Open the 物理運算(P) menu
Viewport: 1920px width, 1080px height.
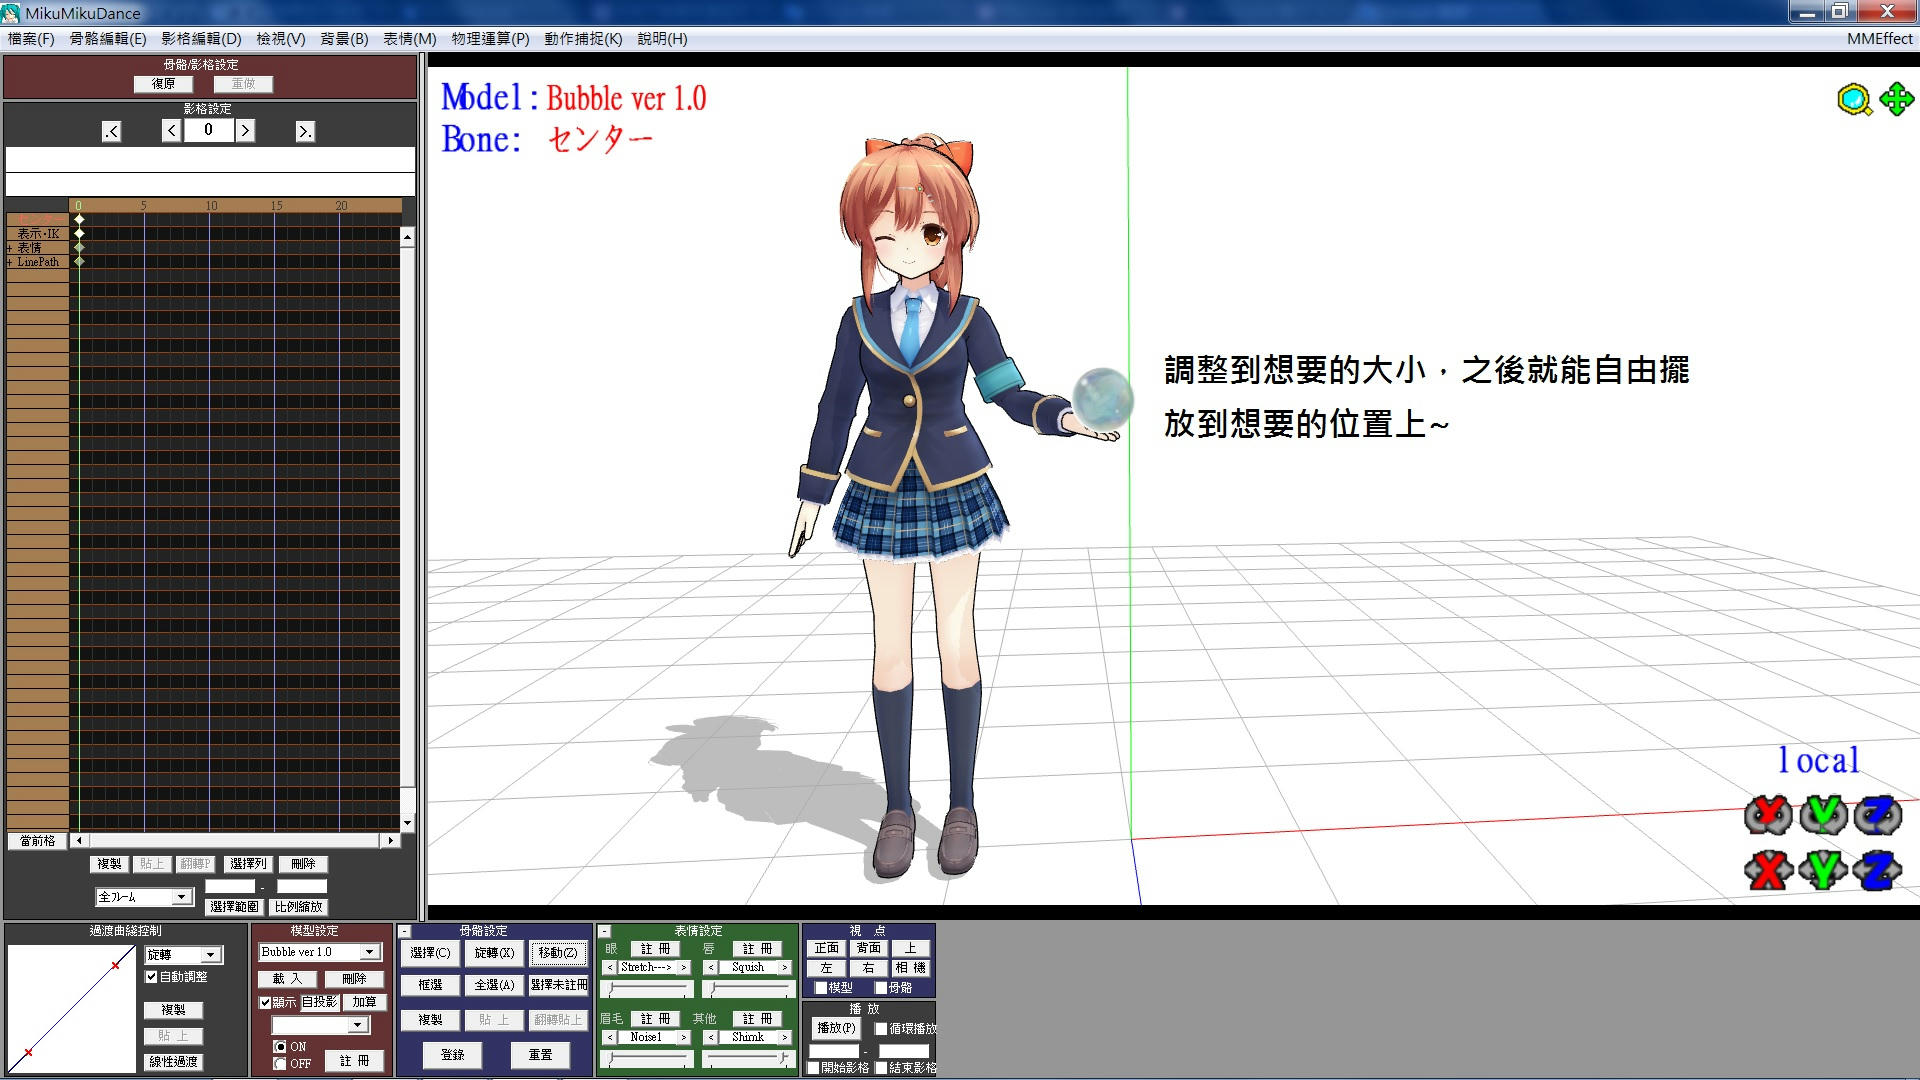490,39
